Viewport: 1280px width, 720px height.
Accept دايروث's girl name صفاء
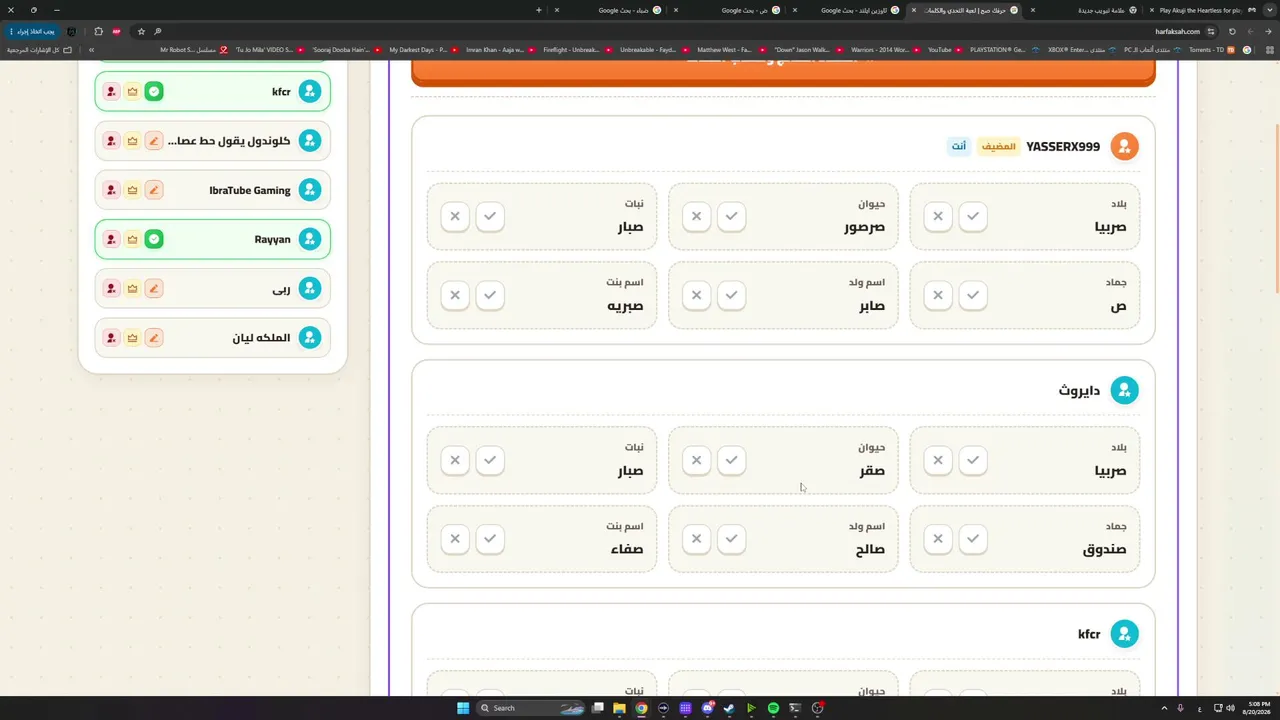490,539
